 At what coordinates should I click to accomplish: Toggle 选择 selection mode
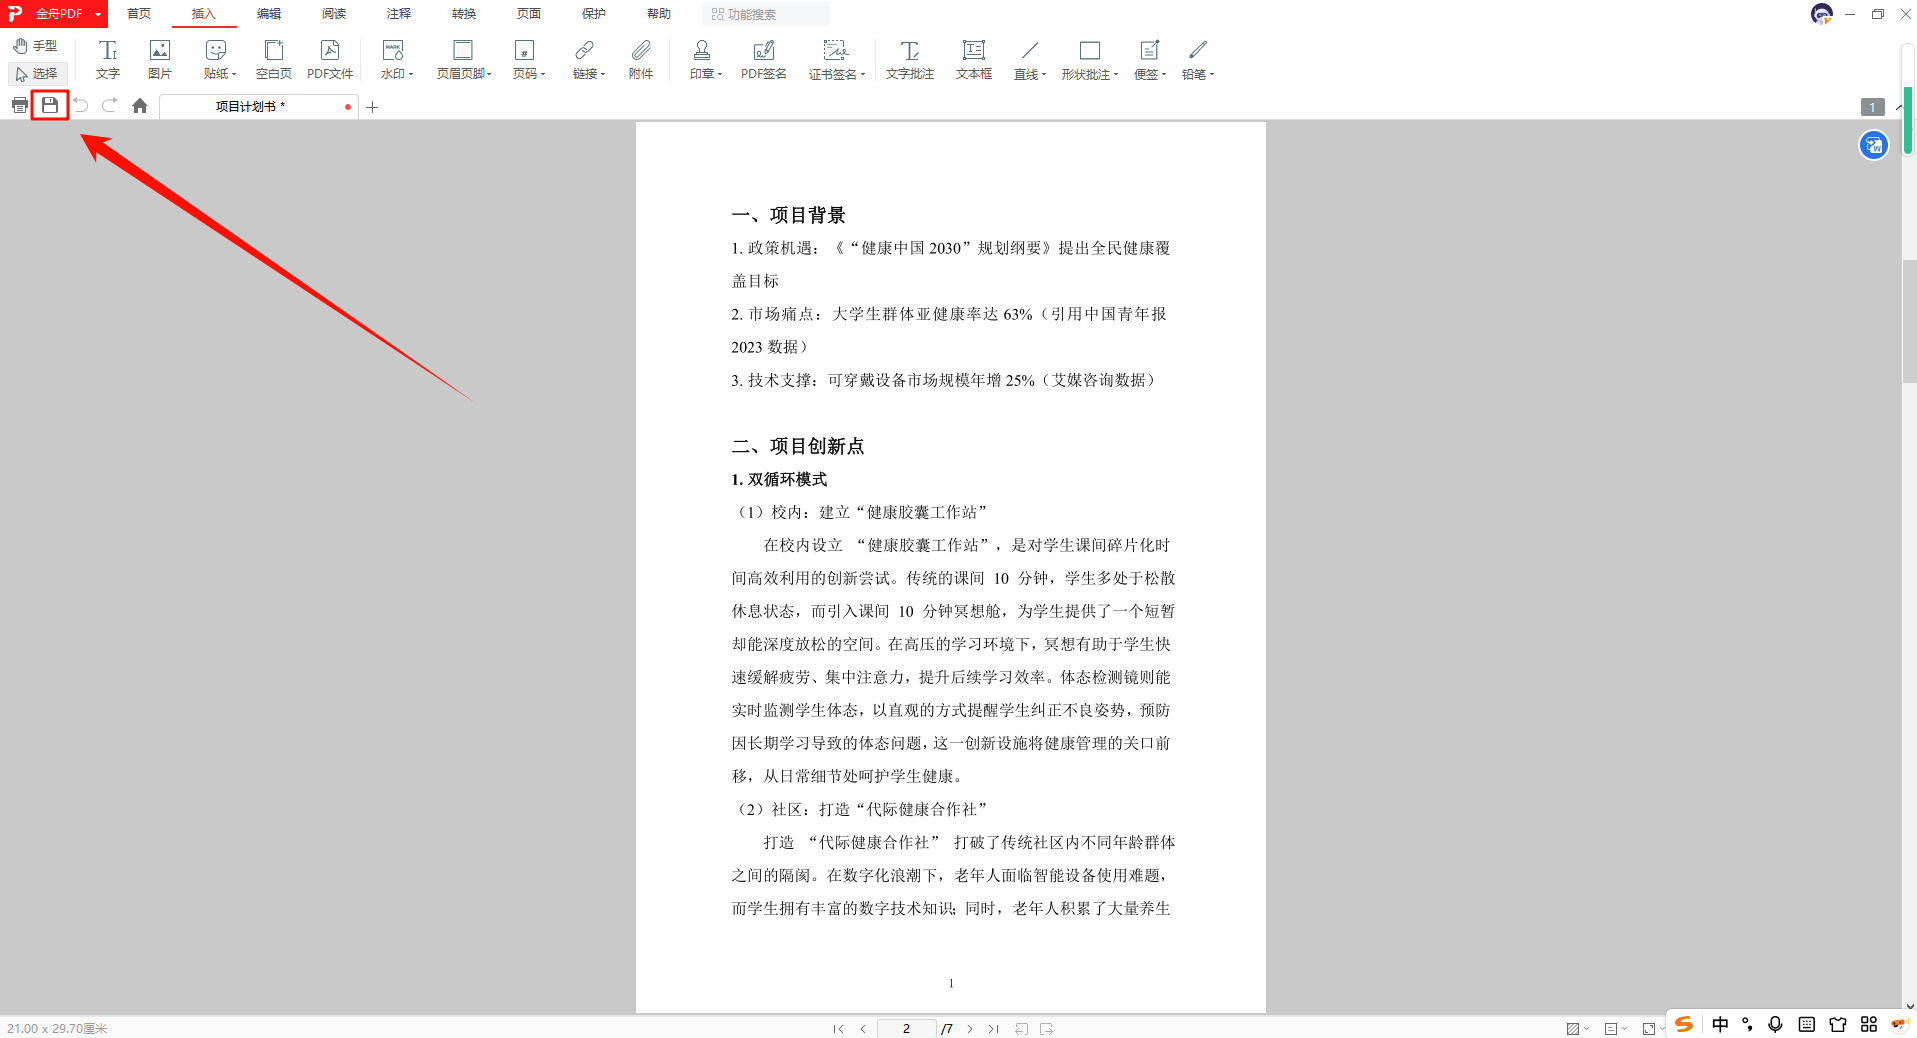[37, 73]
